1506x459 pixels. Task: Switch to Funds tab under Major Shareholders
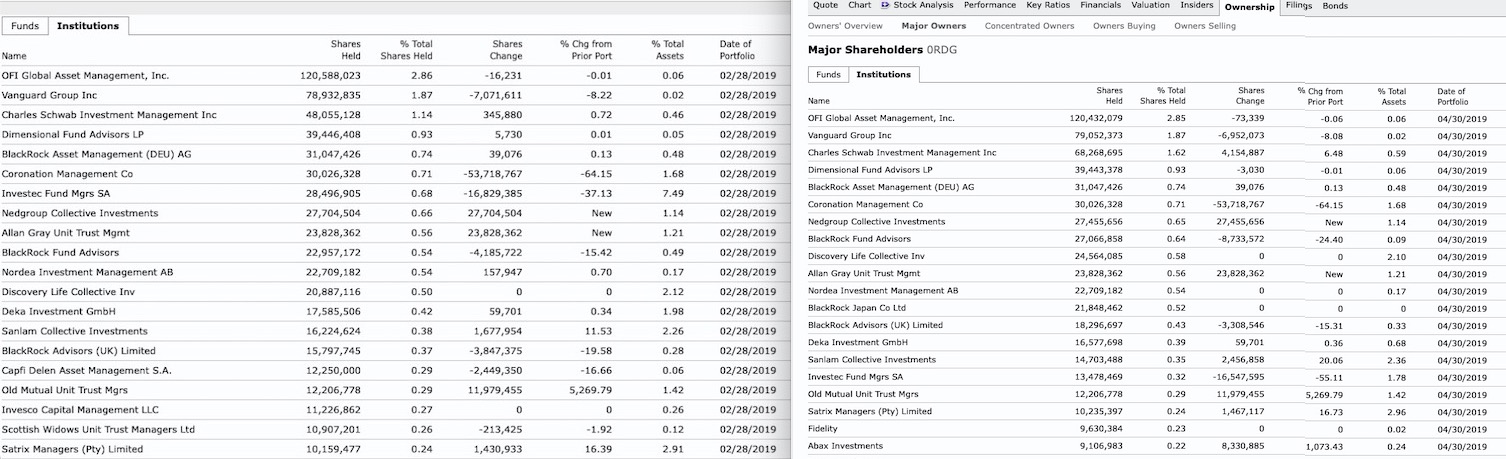click(x=828, y=74)
